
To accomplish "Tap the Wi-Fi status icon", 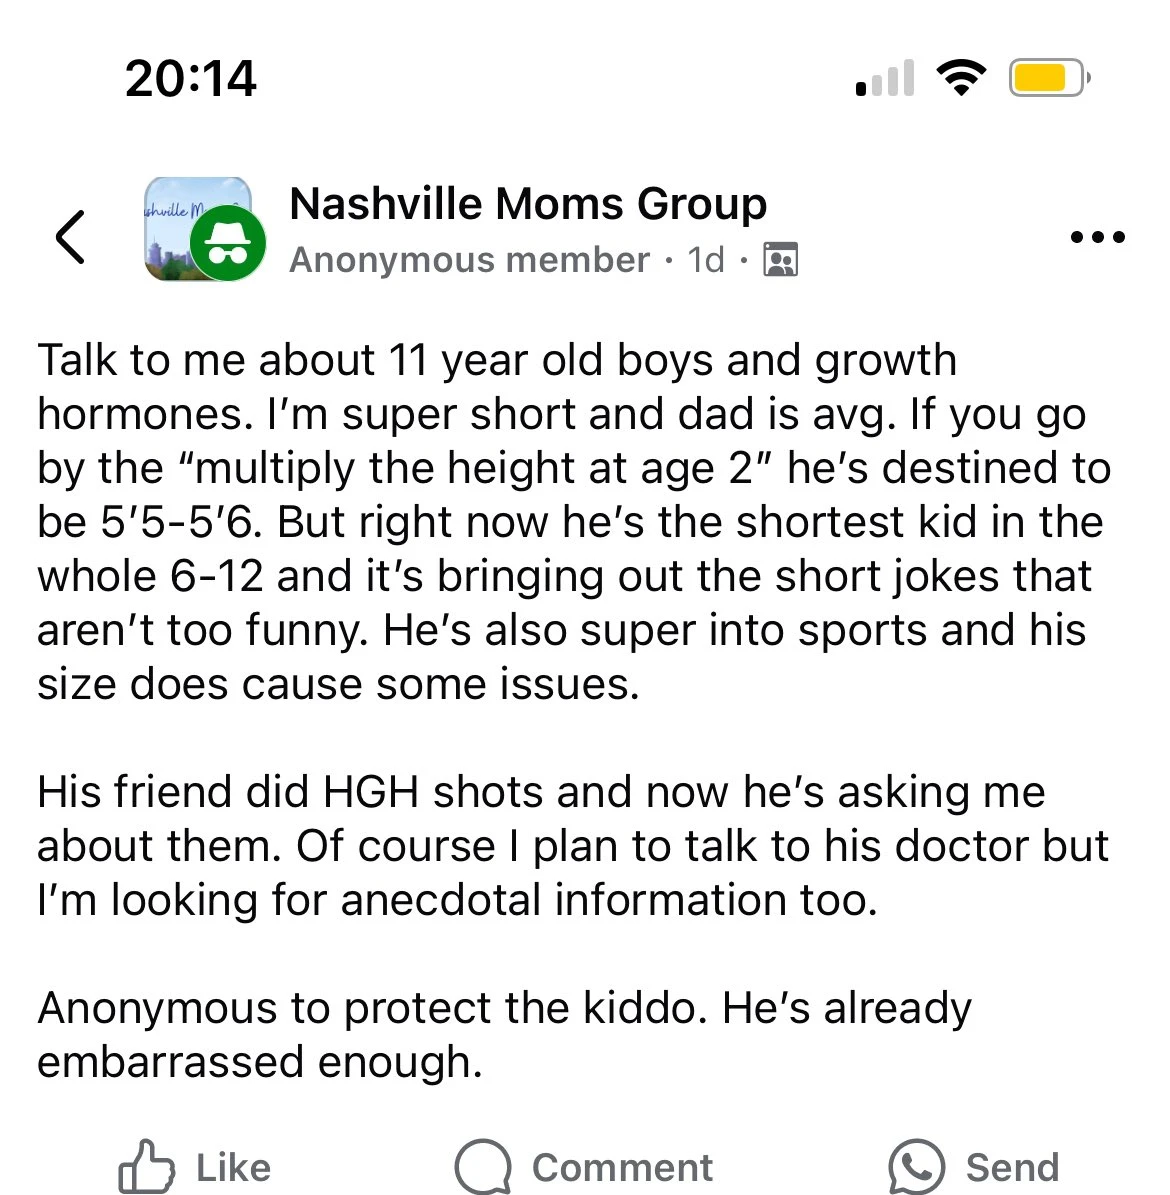I will 961,78.
